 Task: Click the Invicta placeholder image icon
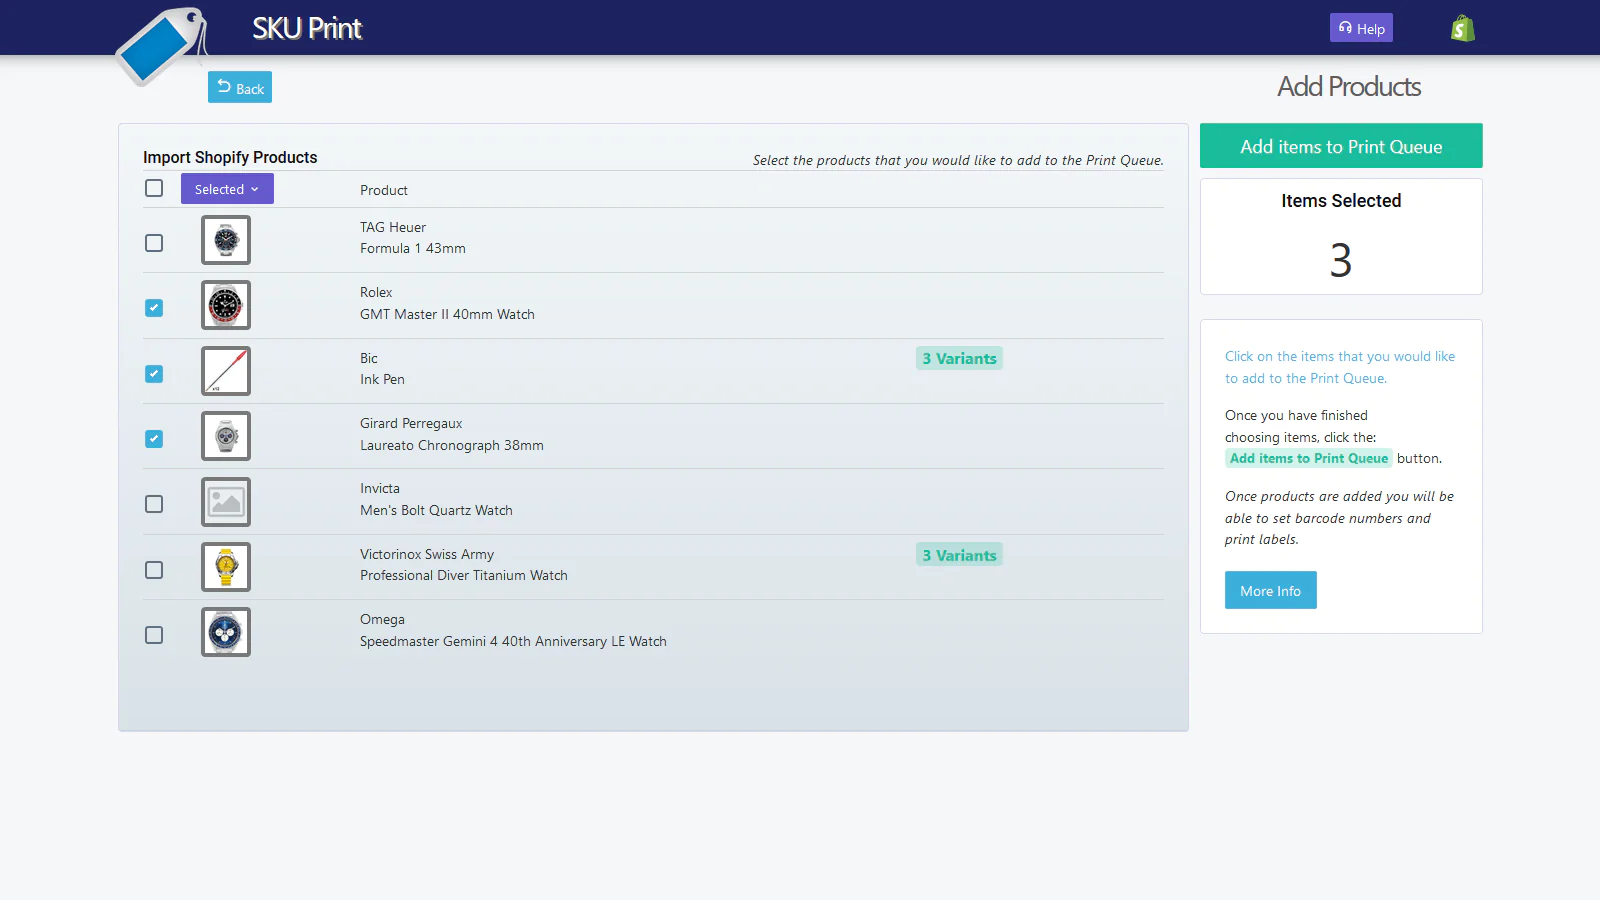click(x=226, y=501)
